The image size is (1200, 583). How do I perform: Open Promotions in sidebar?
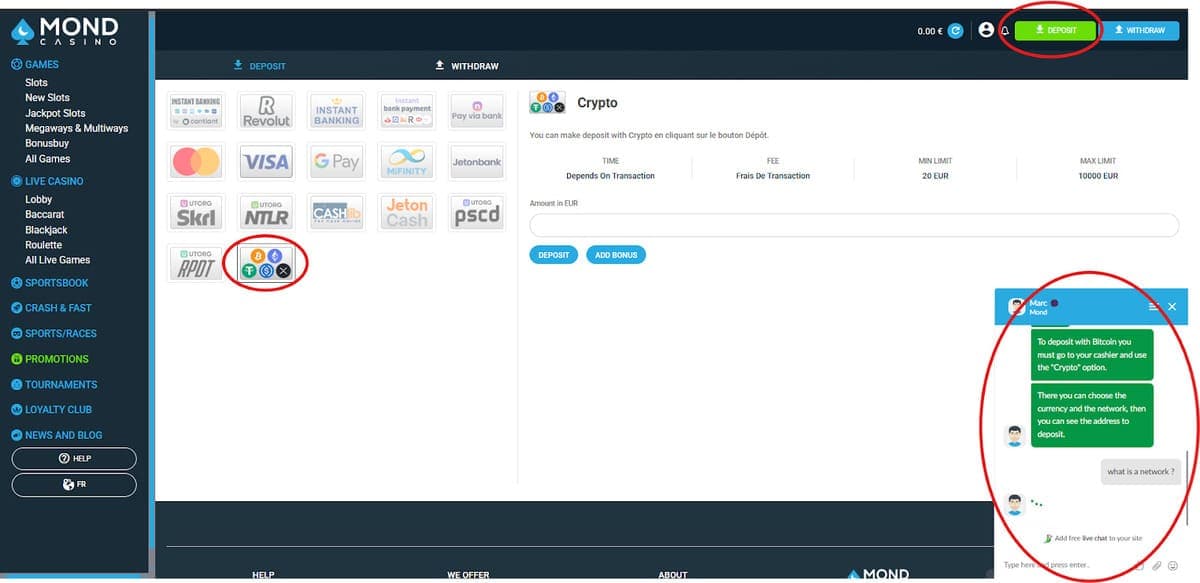click(x=49, y=359)
